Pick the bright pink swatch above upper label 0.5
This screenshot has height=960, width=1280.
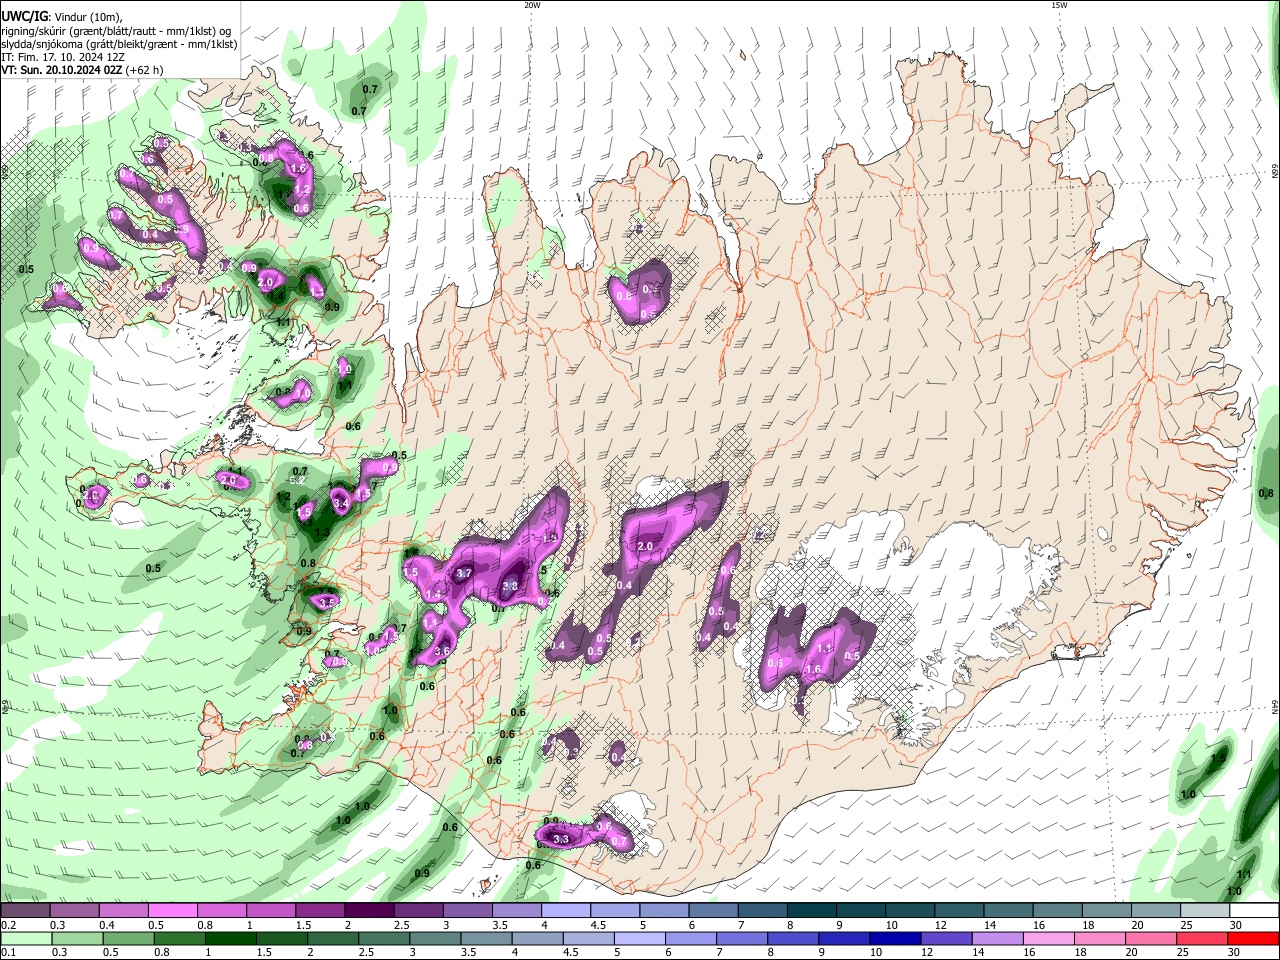[x=172, y=911]
